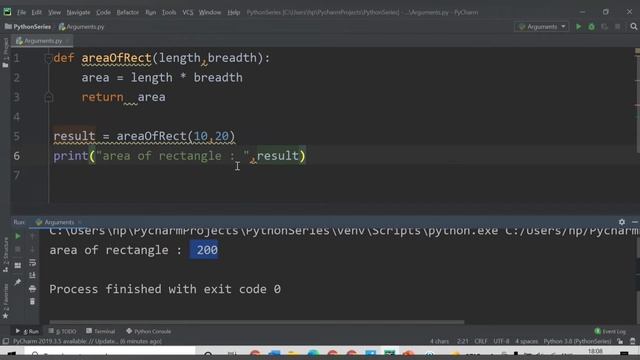Click the inspector hector icon in status bar

pos(632,341)
